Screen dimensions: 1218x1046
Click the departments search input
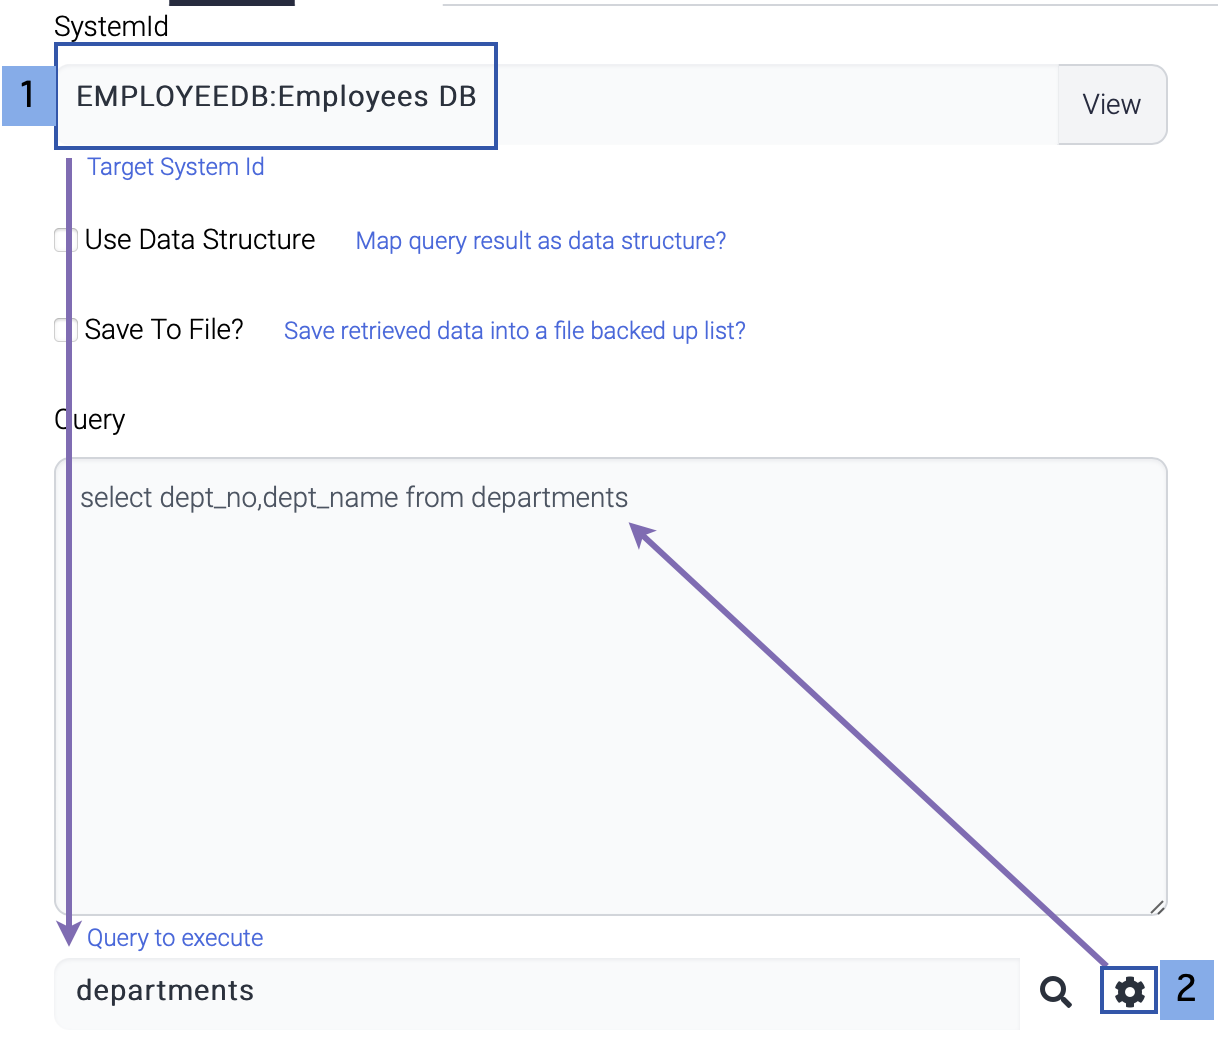(536, 992)
